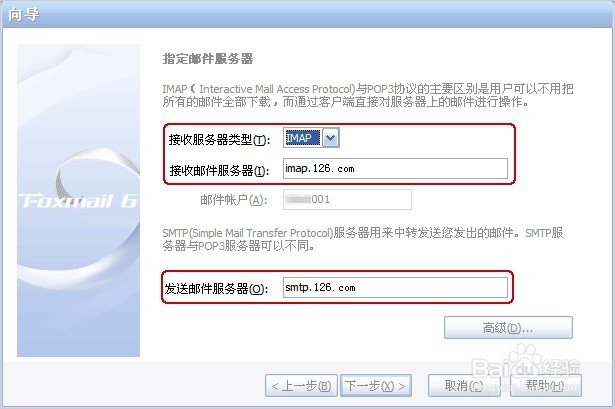Click the 指定邮件服务器 heading
The height and width of the screenshot is (409, 615).
[208, 59]
